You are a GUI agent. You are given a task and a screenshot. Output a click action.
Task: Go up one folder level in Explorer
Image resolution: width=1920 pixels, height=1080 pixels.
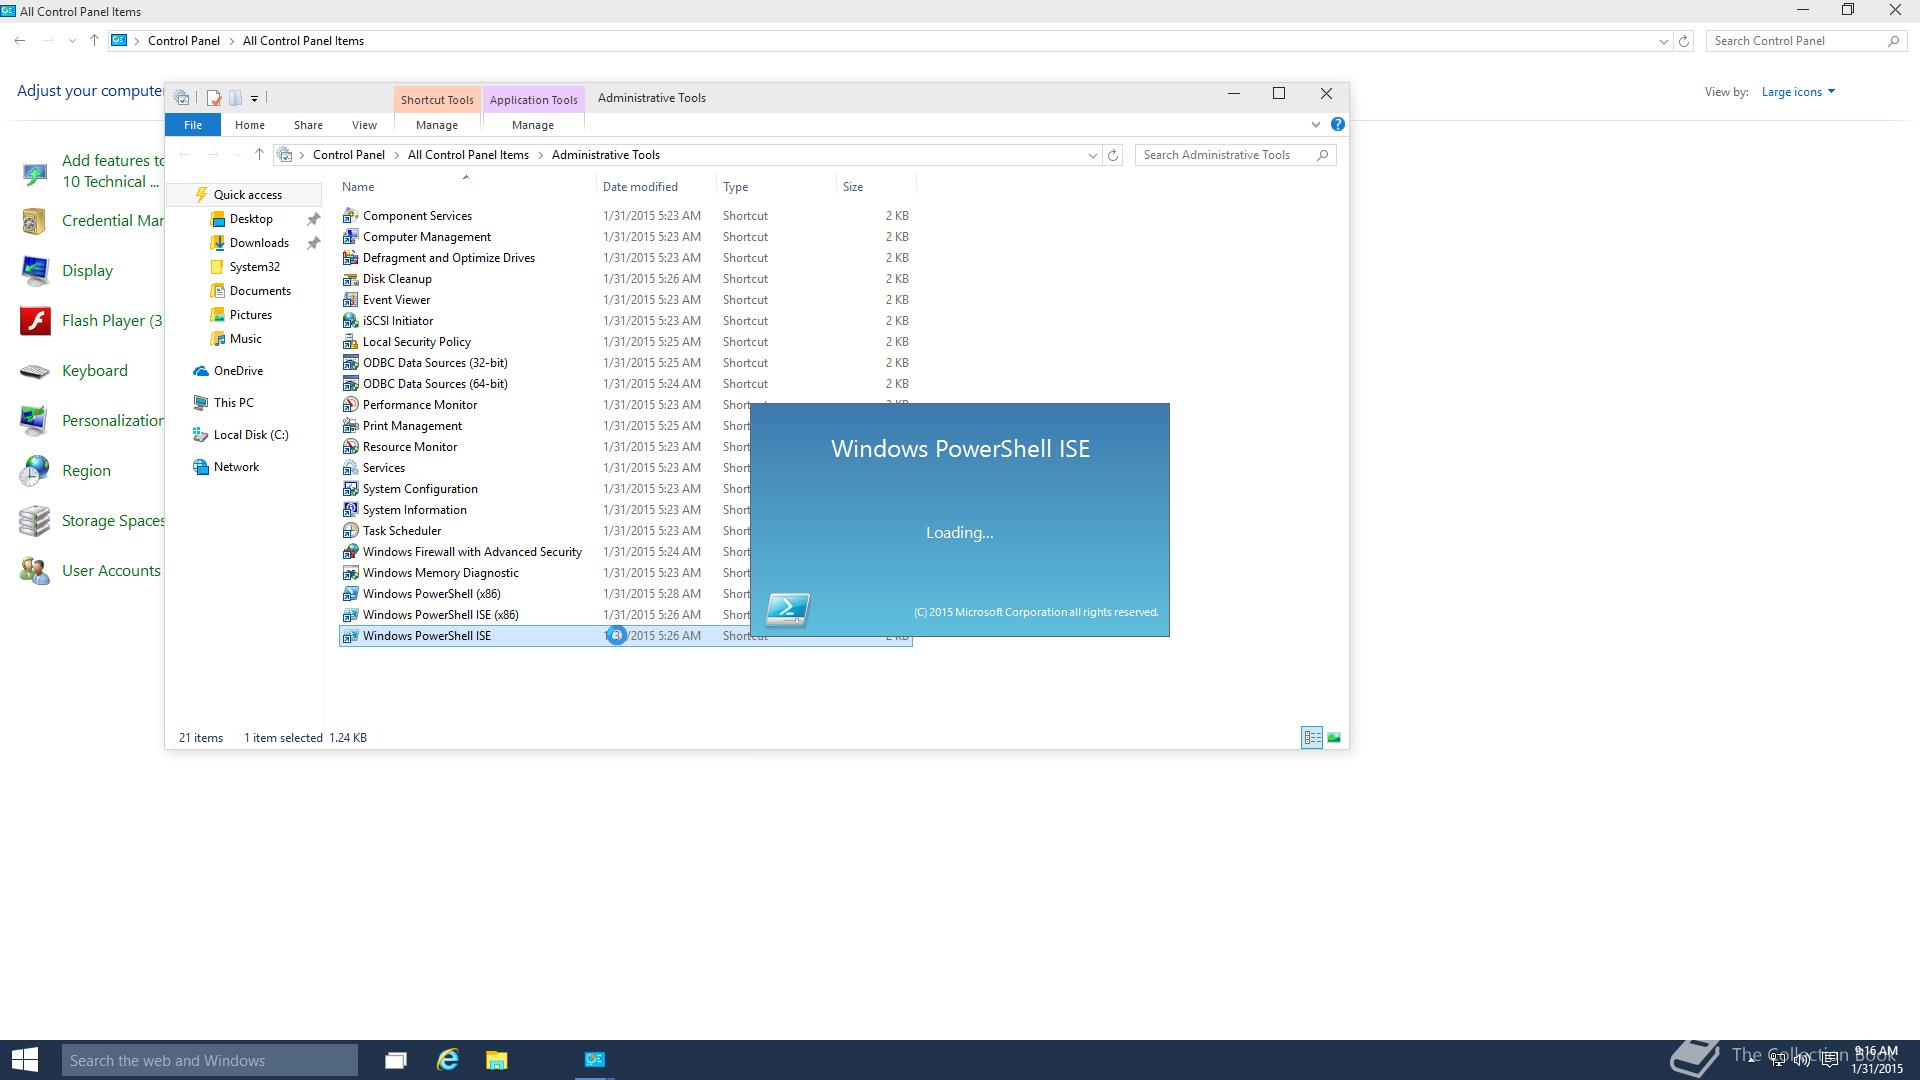[x=259, y=155]
